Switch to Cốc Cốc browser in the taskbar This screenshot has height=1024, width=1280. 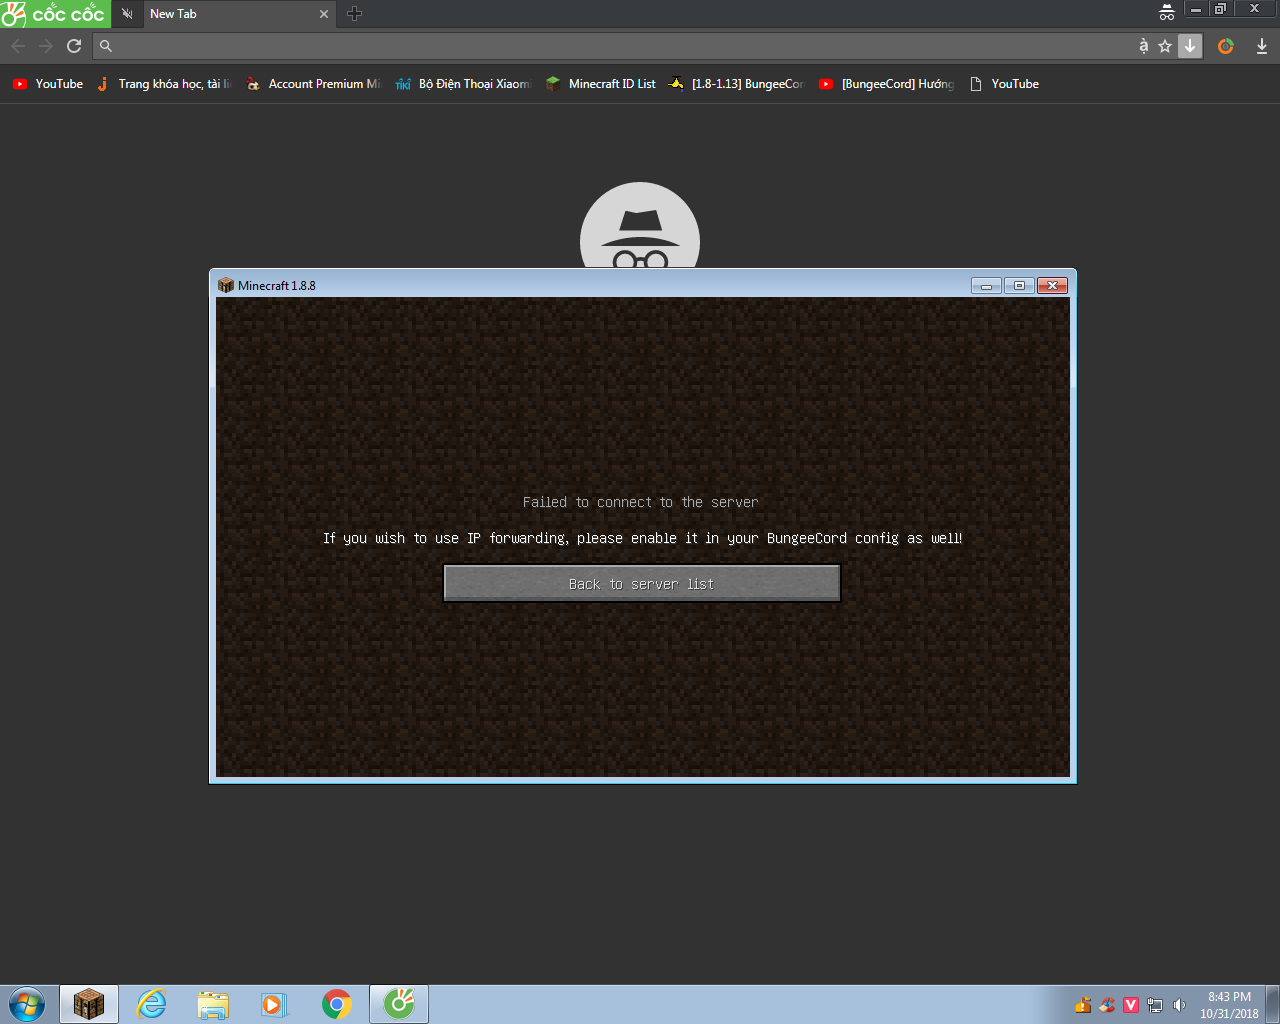click(x=399, y=1004)
